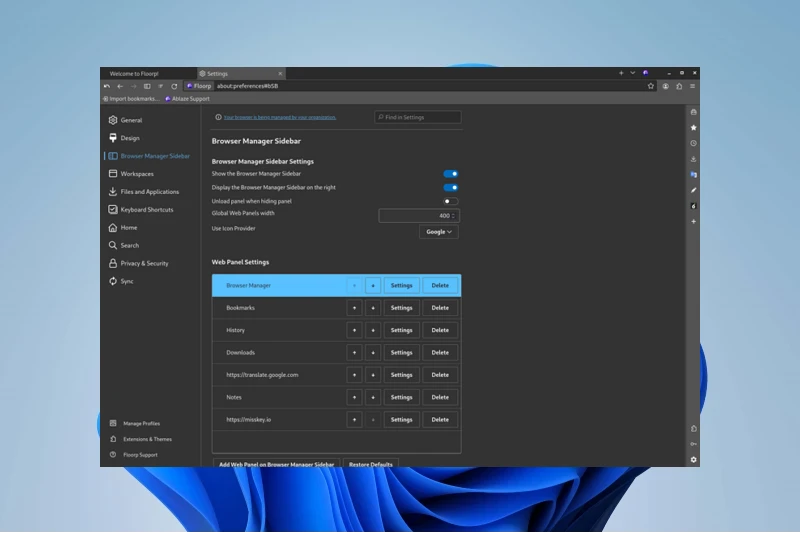Open the Google Translate panel icon
800x533 pixels.
pyautogui.click(x=693, y=174)
